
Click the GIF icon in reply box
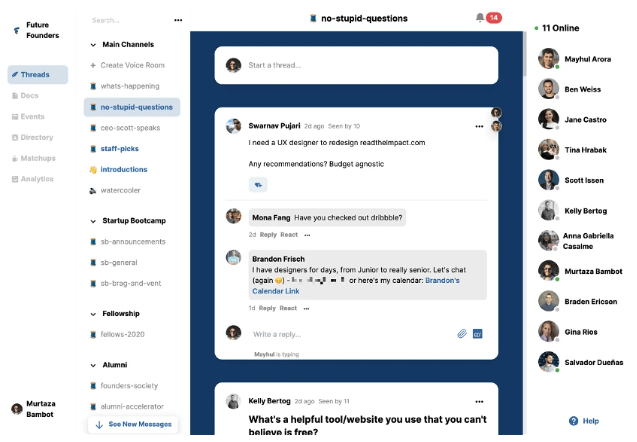pos(478,333)
